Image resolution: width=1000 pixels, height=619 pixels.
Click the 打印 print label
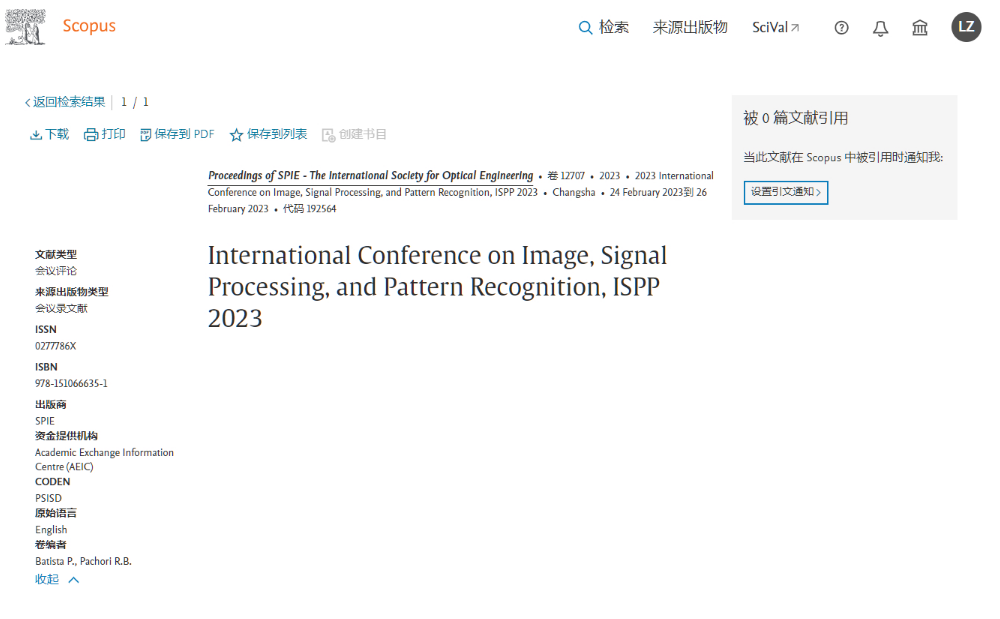coord(113,135)
